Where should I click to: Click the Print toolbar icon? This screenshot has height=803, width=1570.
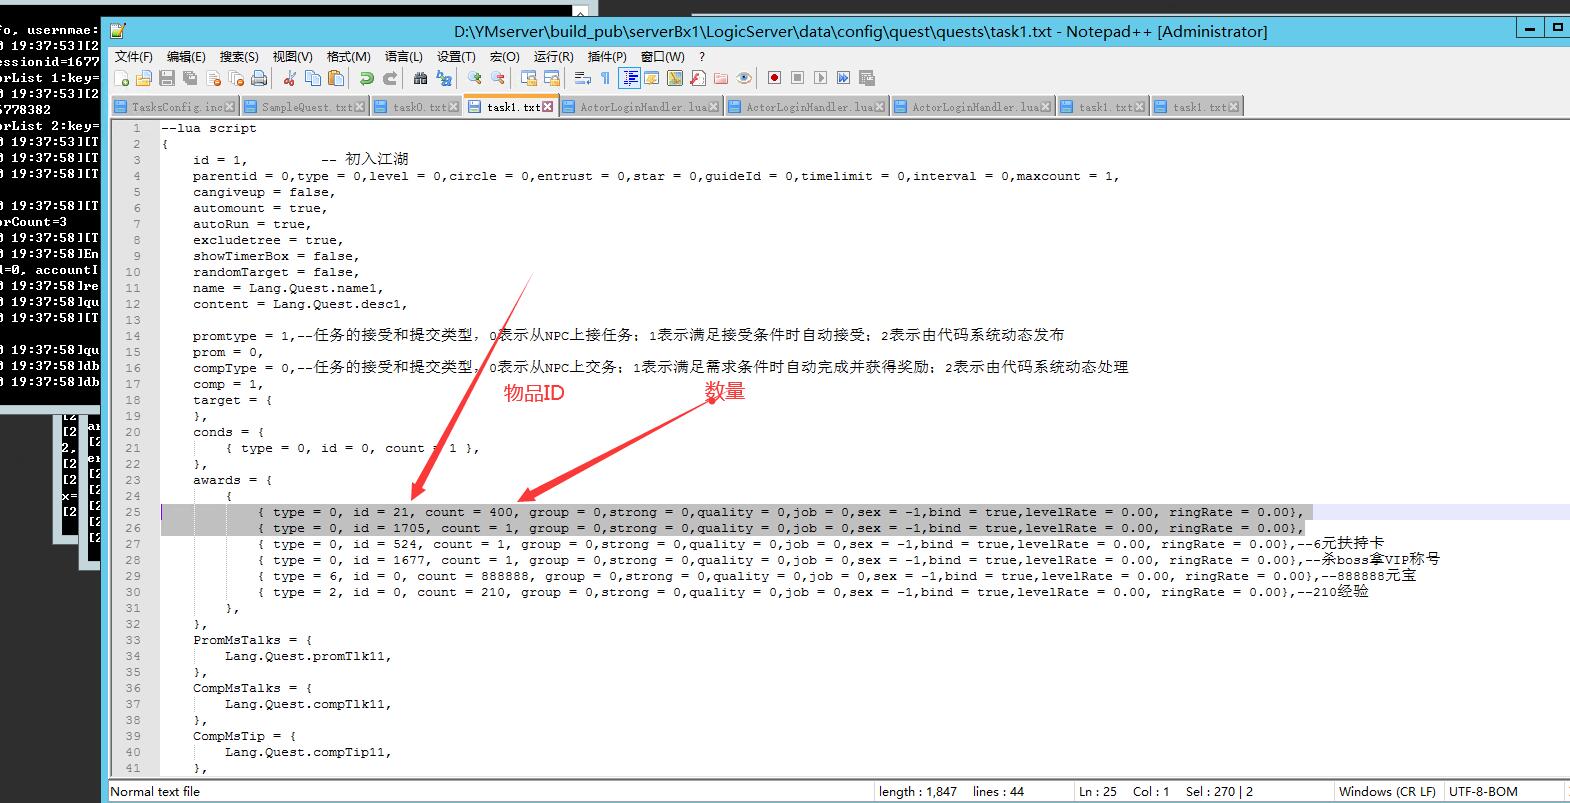tap(259, 78)
